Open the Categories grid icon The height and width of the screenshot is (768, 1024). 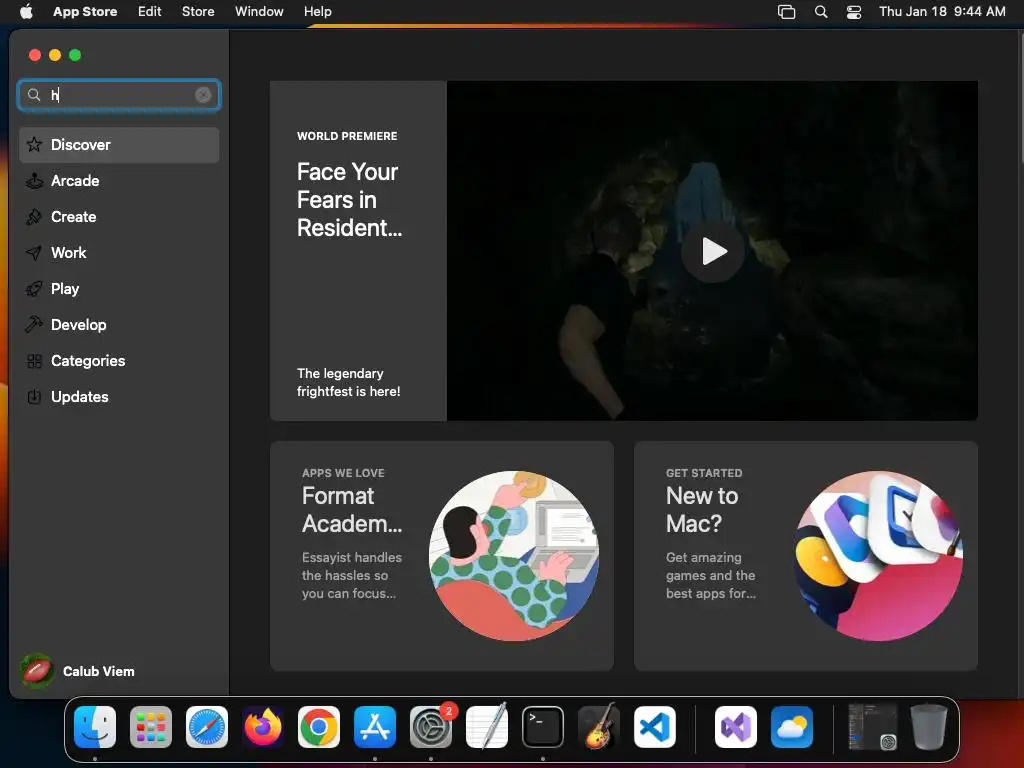(34, 360)
